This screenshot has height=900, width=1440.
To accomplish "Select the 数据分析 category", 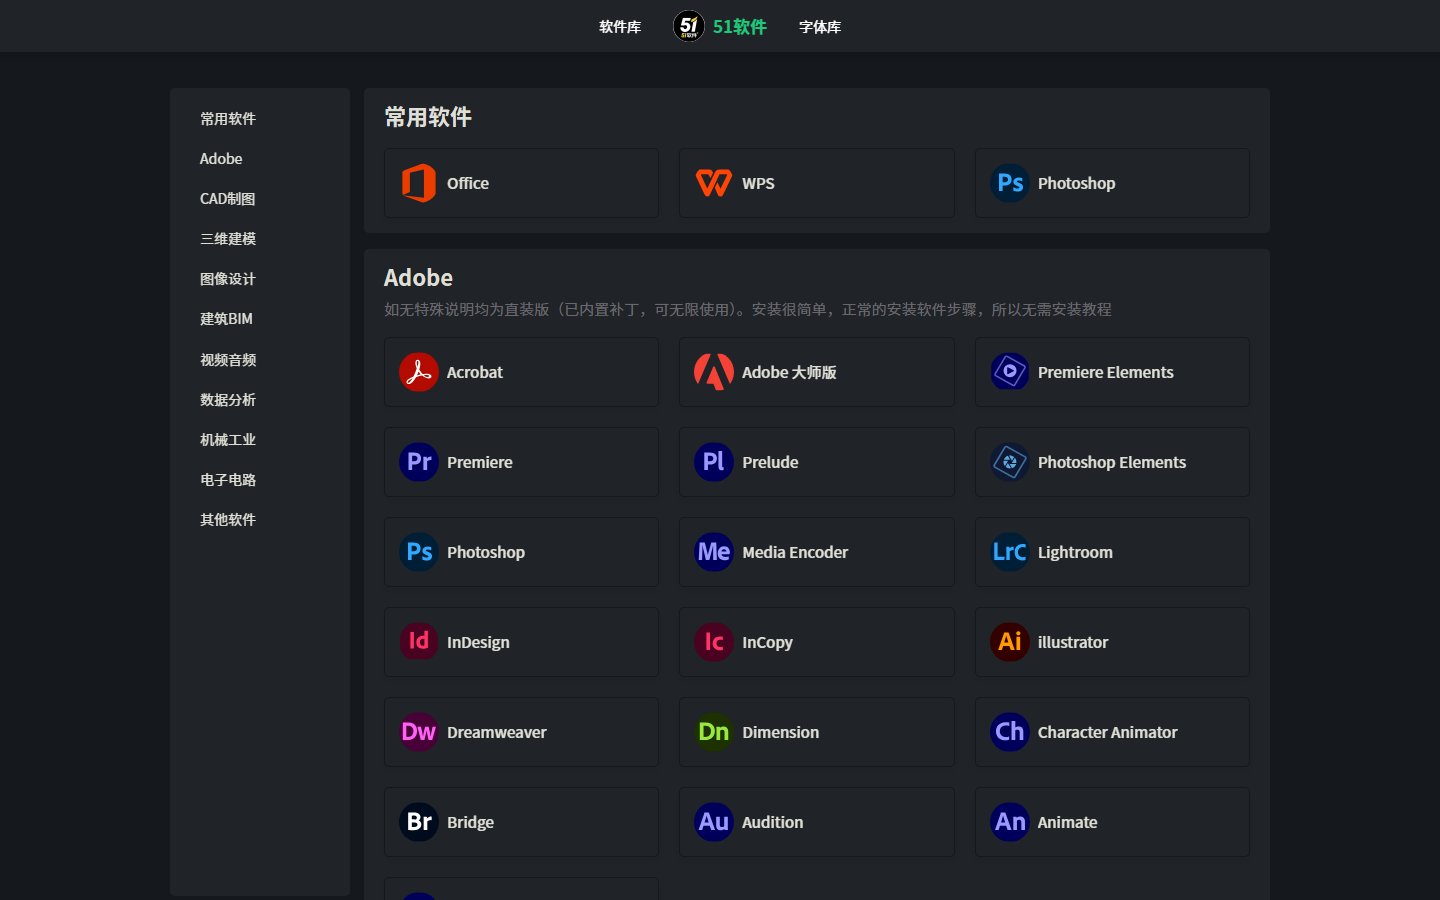I will coord(228,400).
